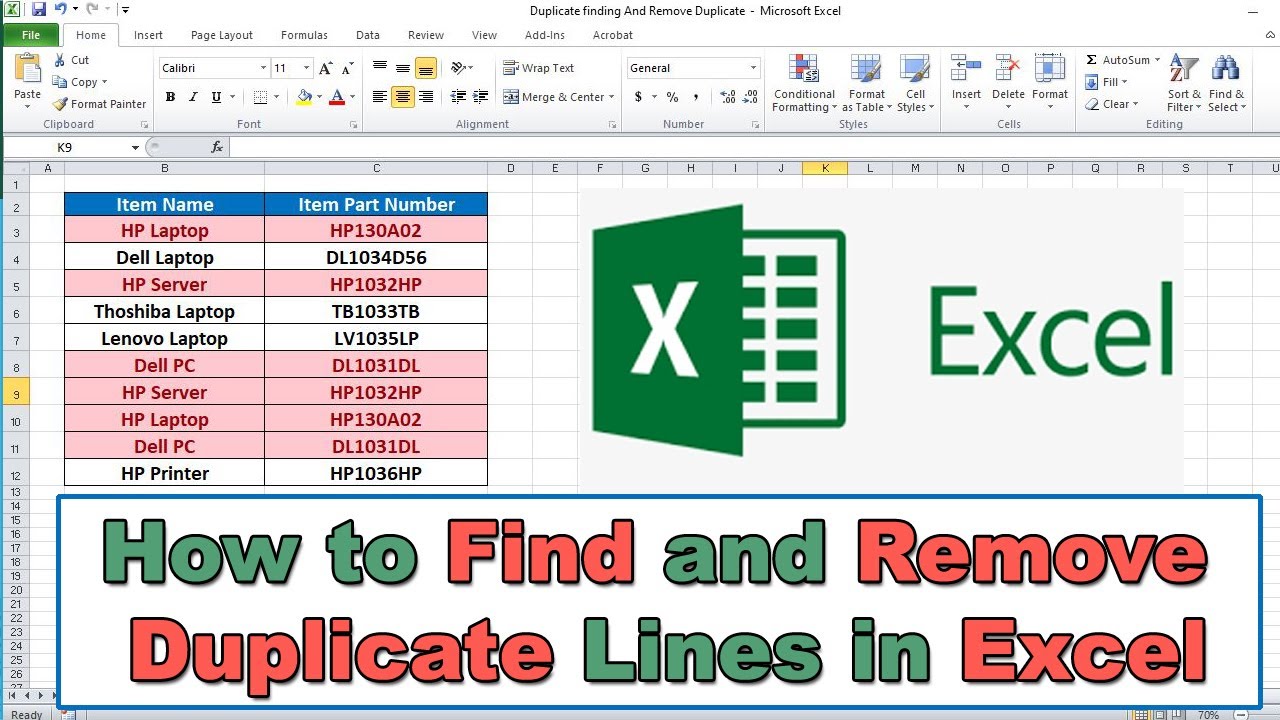Image resolution: width=1280 pixels, height=720 pixels.
Task: Open Find & Select binoculars menu
Action: 1226,83
